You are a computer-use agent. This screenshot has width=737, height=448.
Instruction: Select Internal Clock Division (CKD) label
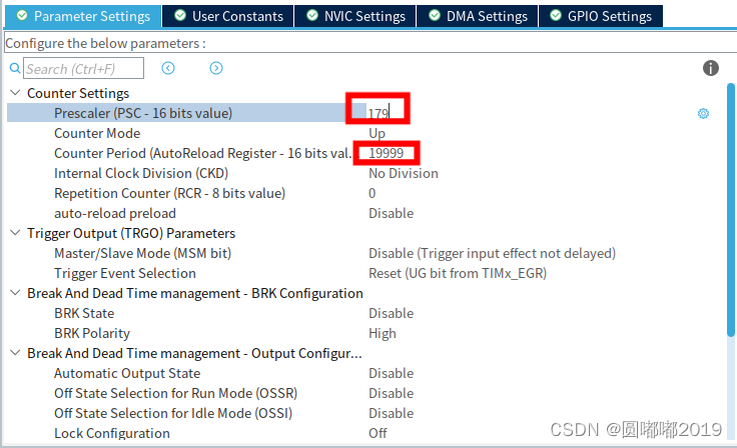(x=141, y=173)
